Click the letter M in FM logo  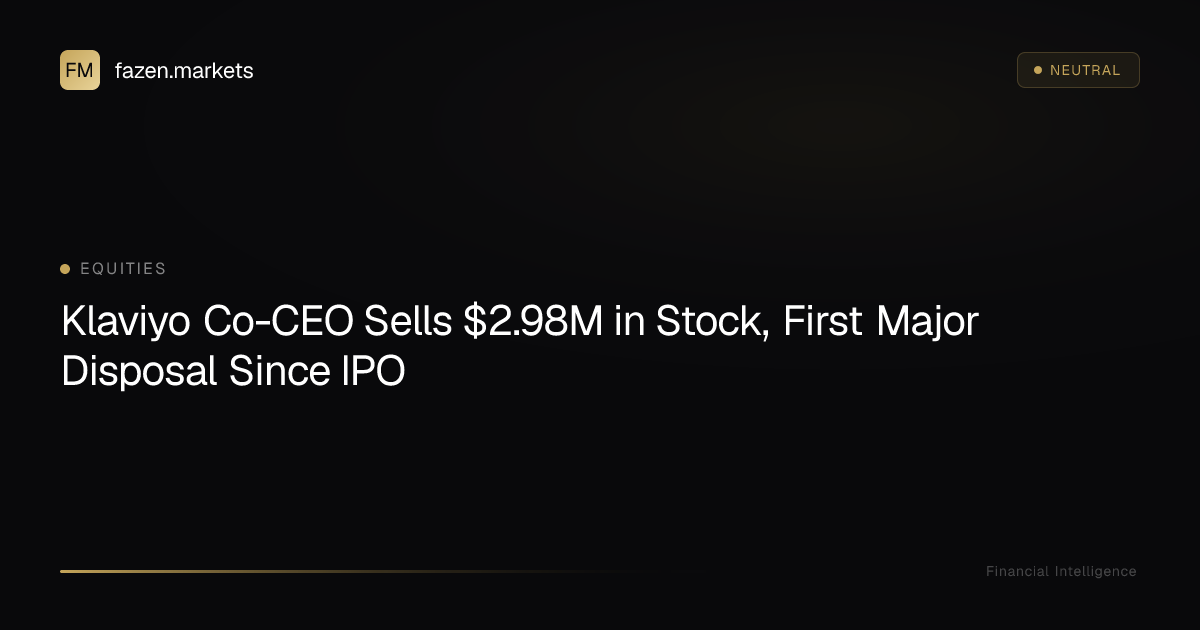[86, 70]
